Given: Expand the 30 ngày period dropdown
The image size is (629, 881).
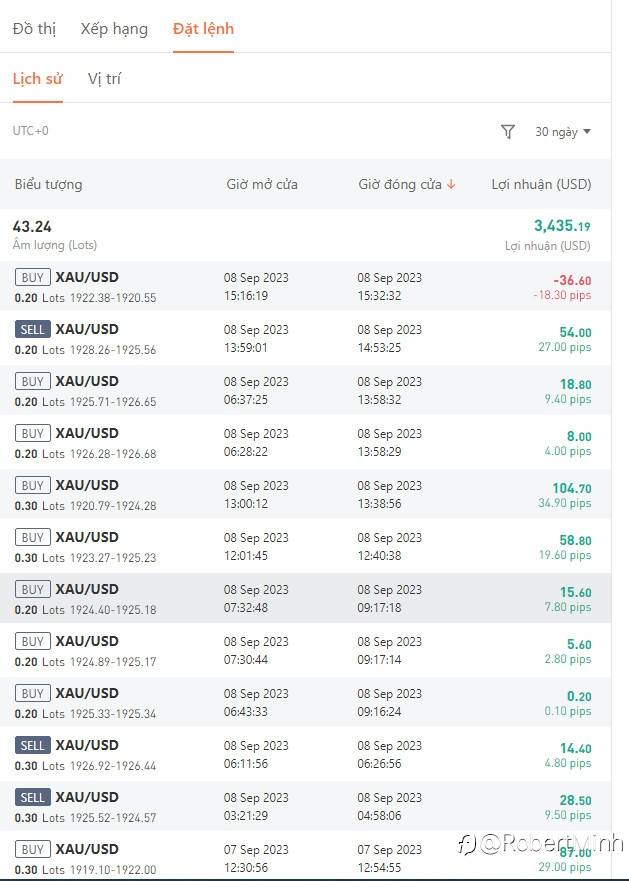Looking at the screenshot, I should click(563, 132).
